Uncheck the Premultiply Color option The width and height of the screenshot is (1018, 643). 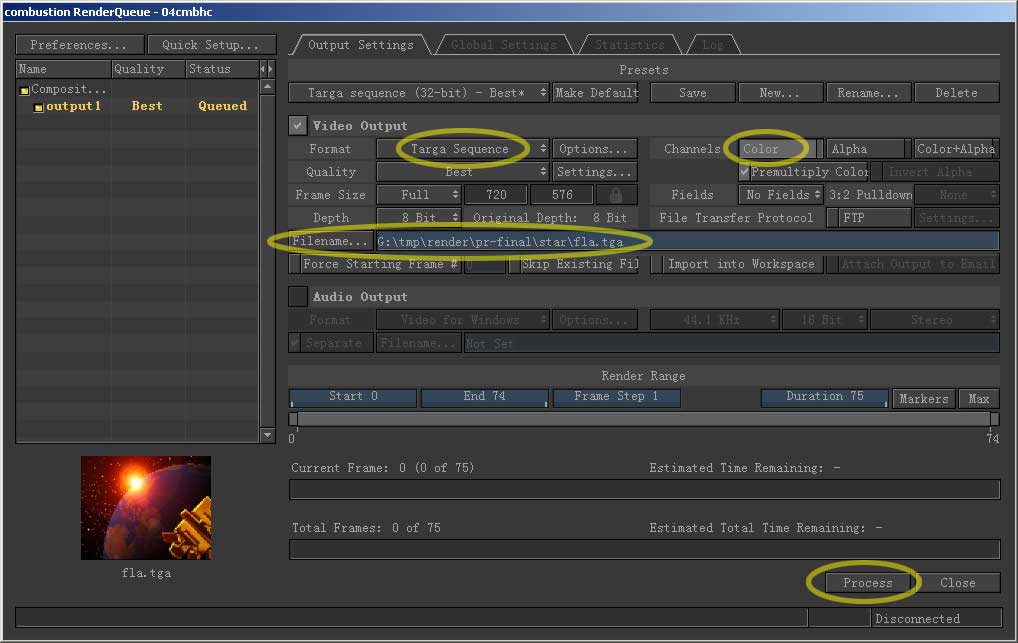pyautogui.click(x=743, y=172)
